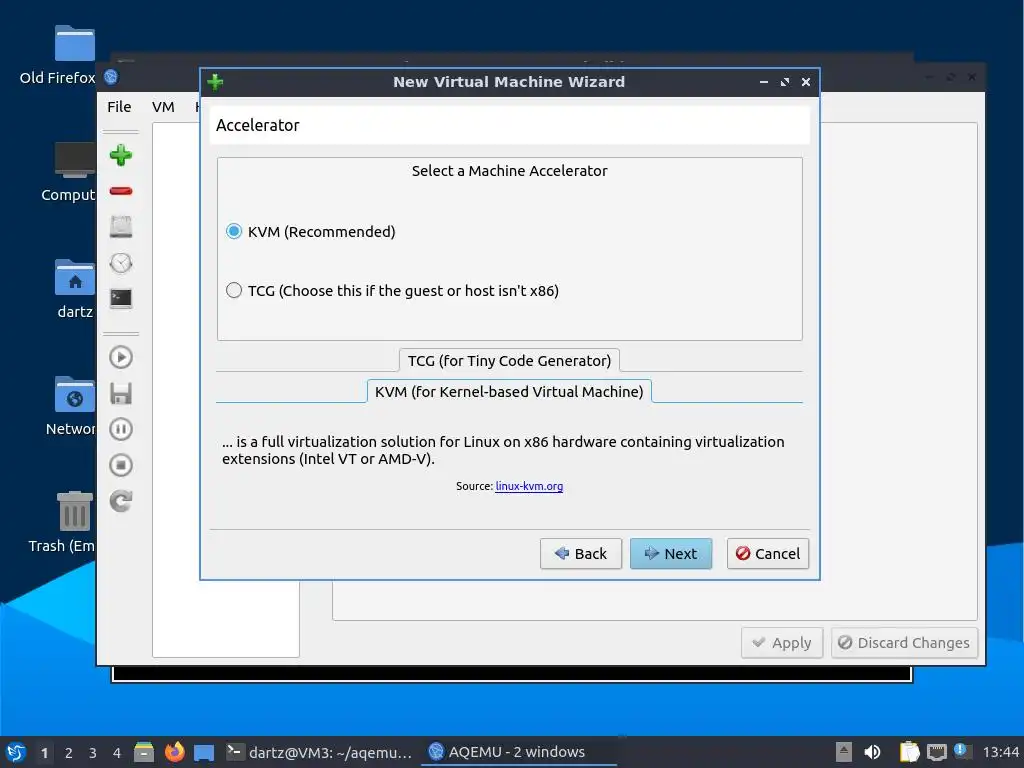Open the Old Firefox desktop folder
Image resolution: width=1024 pixels, height=768 pixels.
(74, 44)
